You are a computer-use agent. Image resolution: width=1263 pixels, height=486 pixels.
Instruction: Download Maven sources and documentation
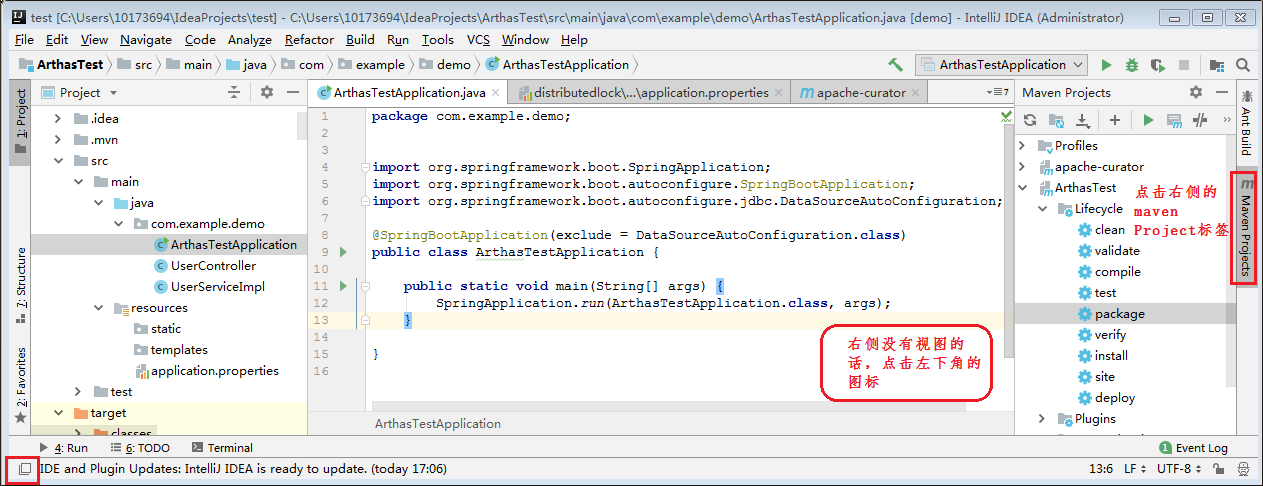1082,120
